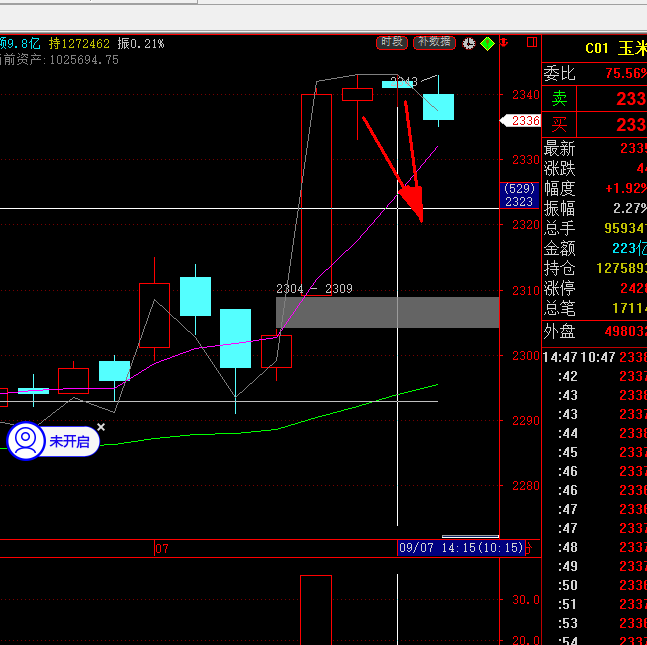Click the gray 2304-2309 support zone box
This screenshot has width=647, height=645.
387,312
